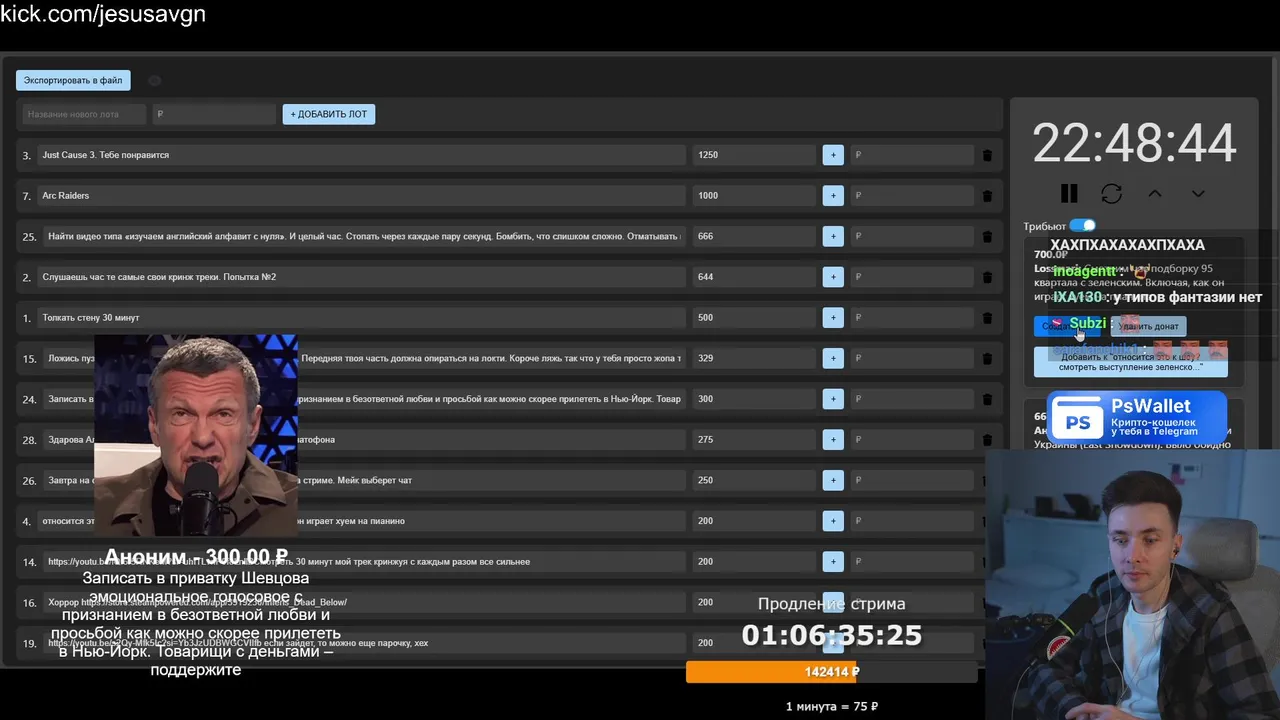Viewport: 1280px width, 720px height.
Task: Click plus on the 329 lot row
Action: coord(833,358)
